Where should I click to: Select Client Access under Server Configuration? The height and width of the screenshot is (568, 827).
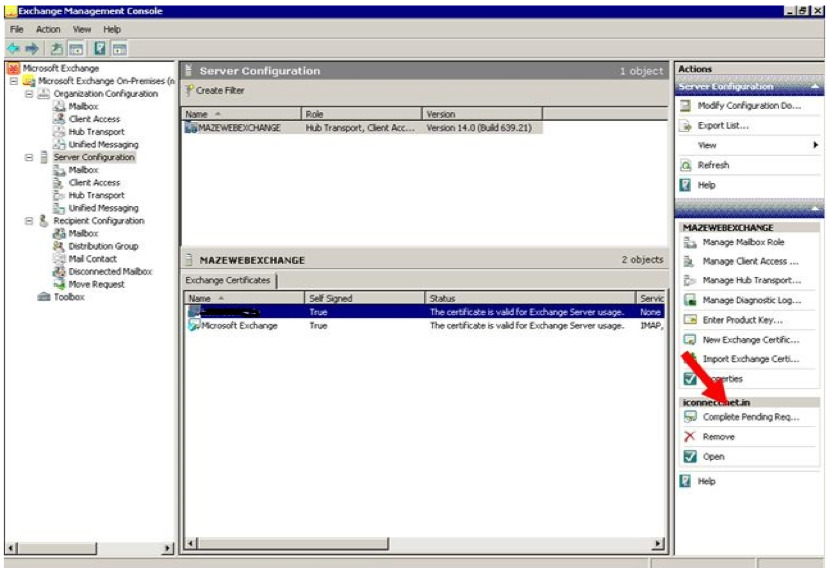[94, 182]
